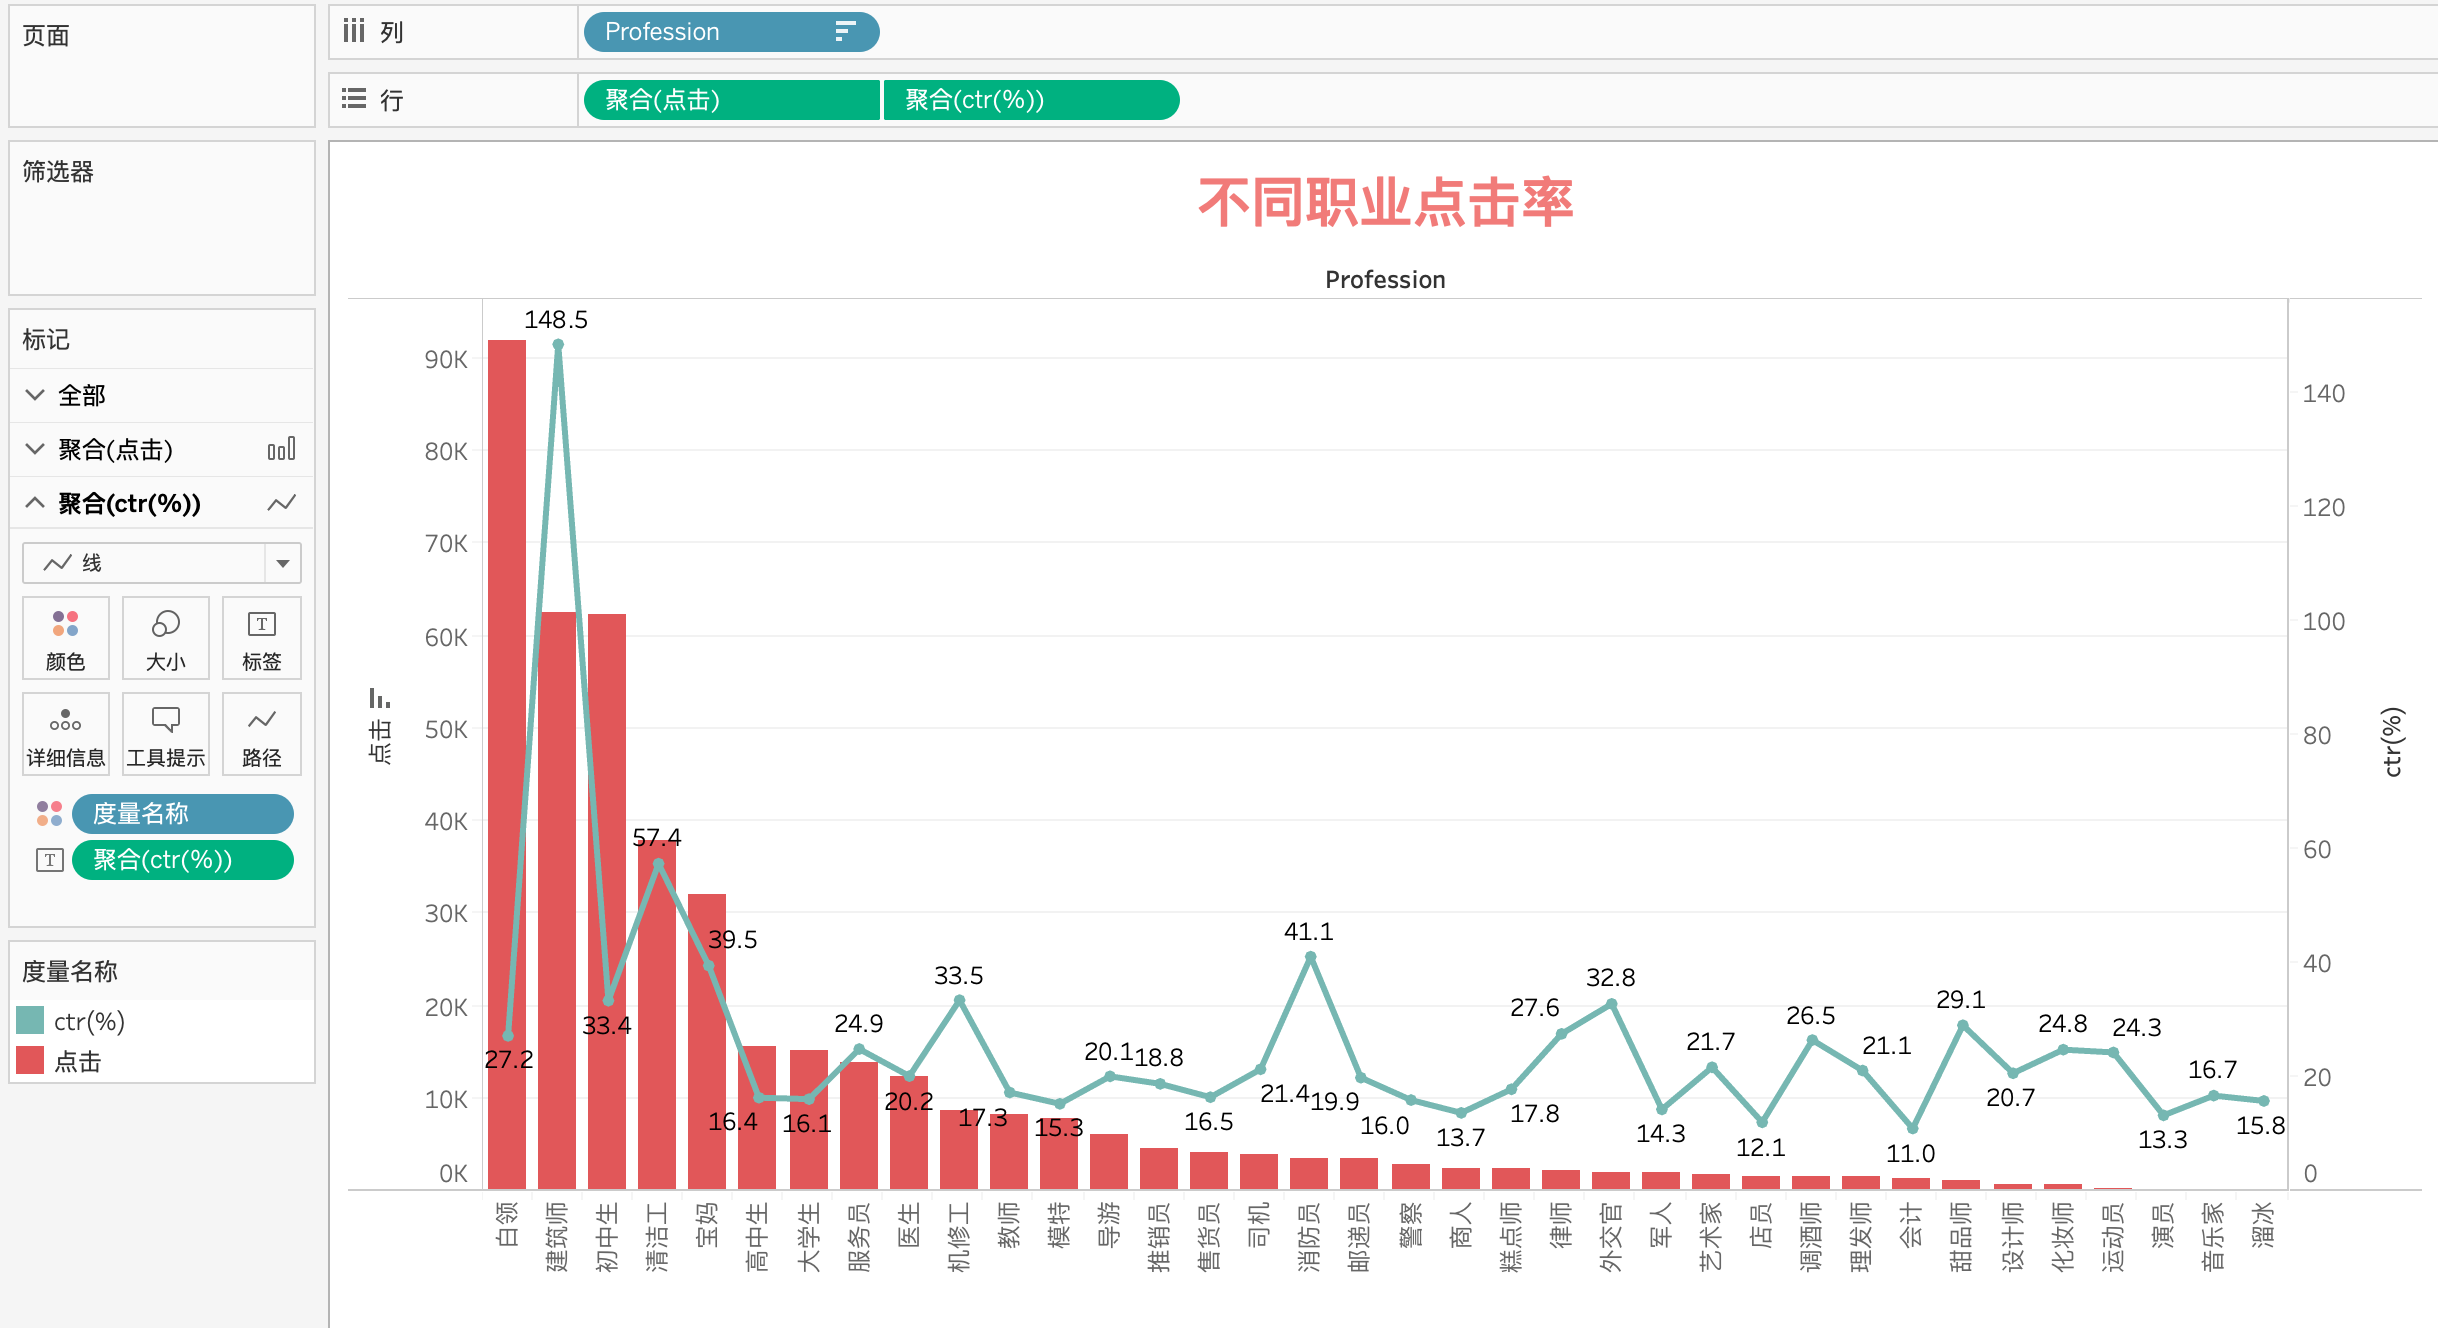Click the 度量名称 legend header
2438x1328 pixels.
click(x=70, y=971)
